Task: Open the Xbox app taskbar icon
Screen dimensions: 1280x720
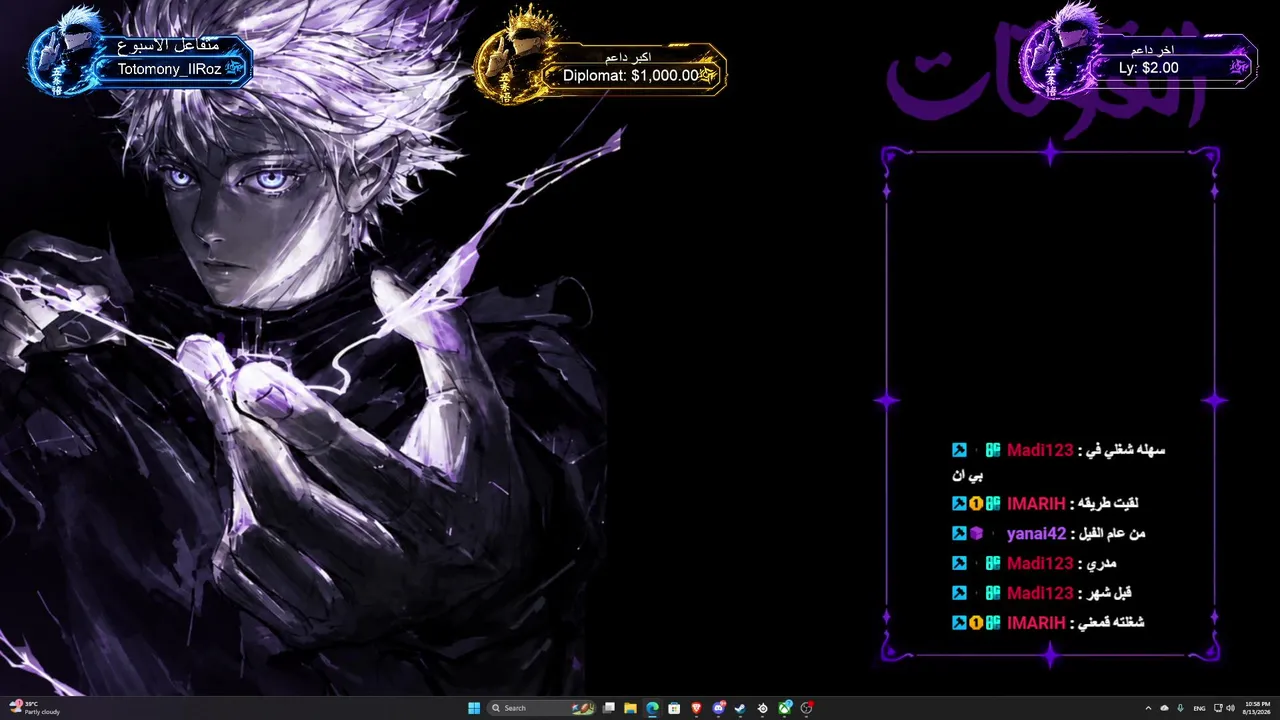Action: [785, 708]
